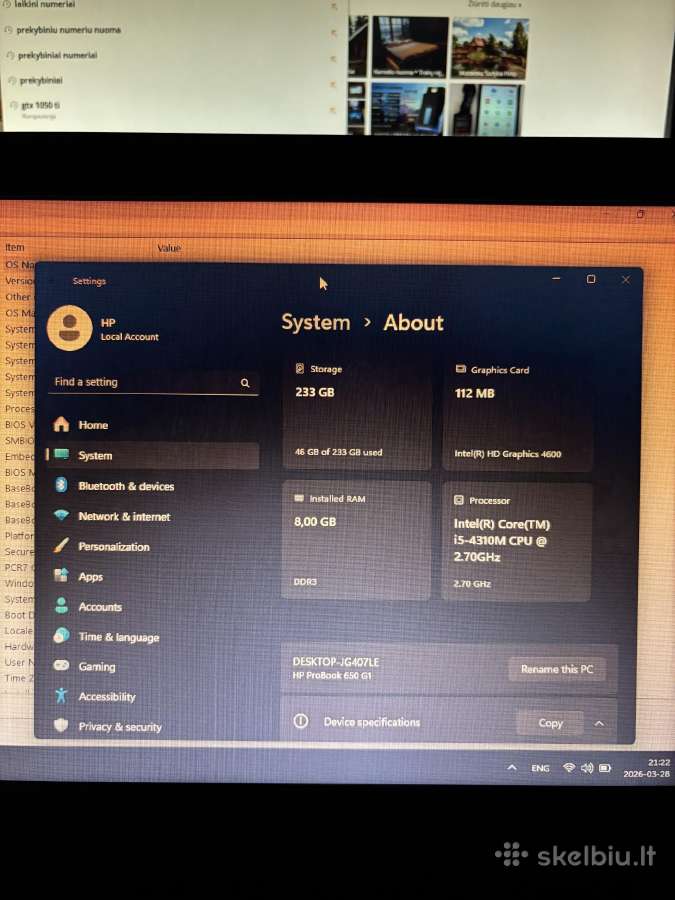Screen dimensions: 675x900
Task: Click the Time & language globe icon
Action: (61, 635)
